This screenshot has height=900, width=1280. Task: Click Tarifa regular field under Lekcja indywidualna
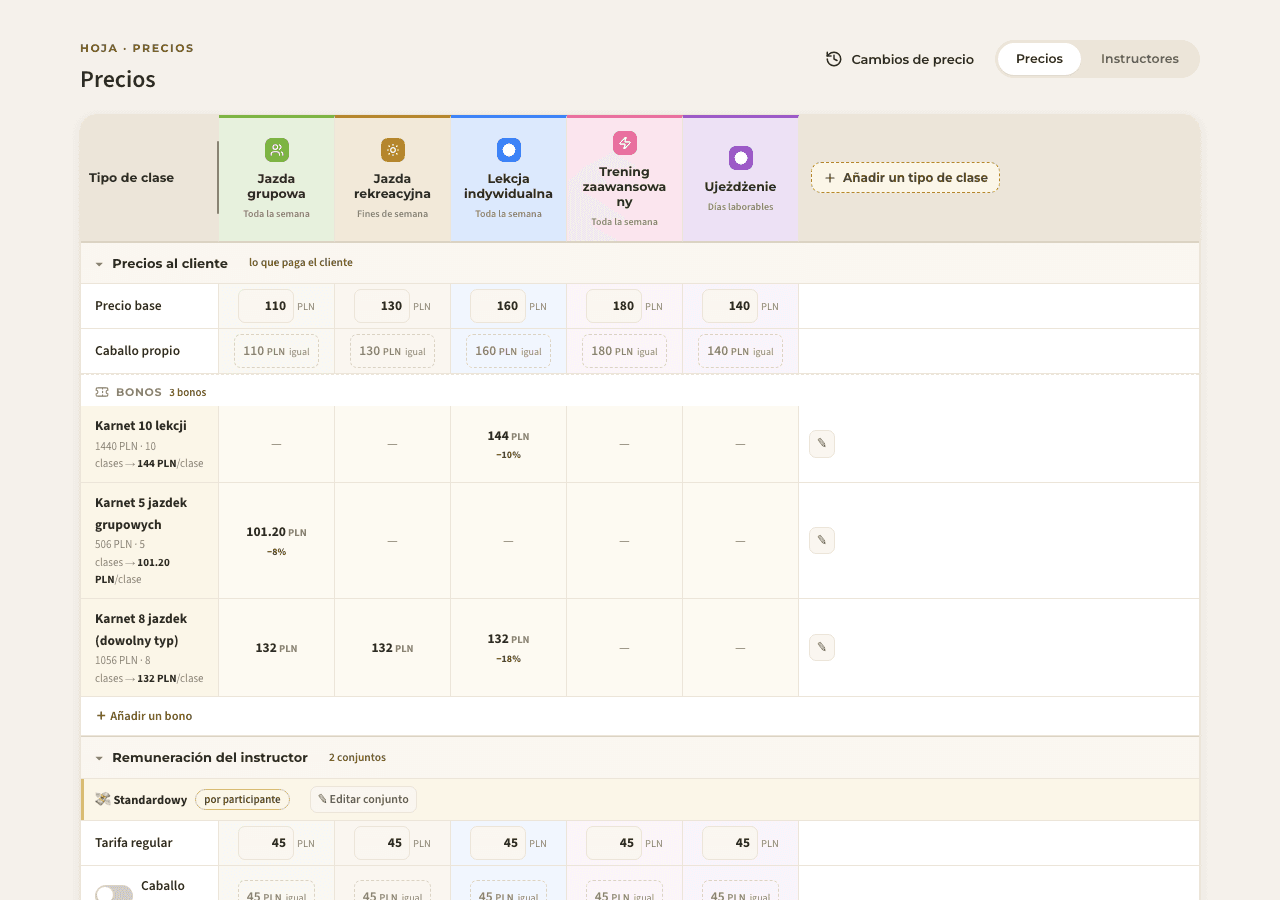coord(498,843)
